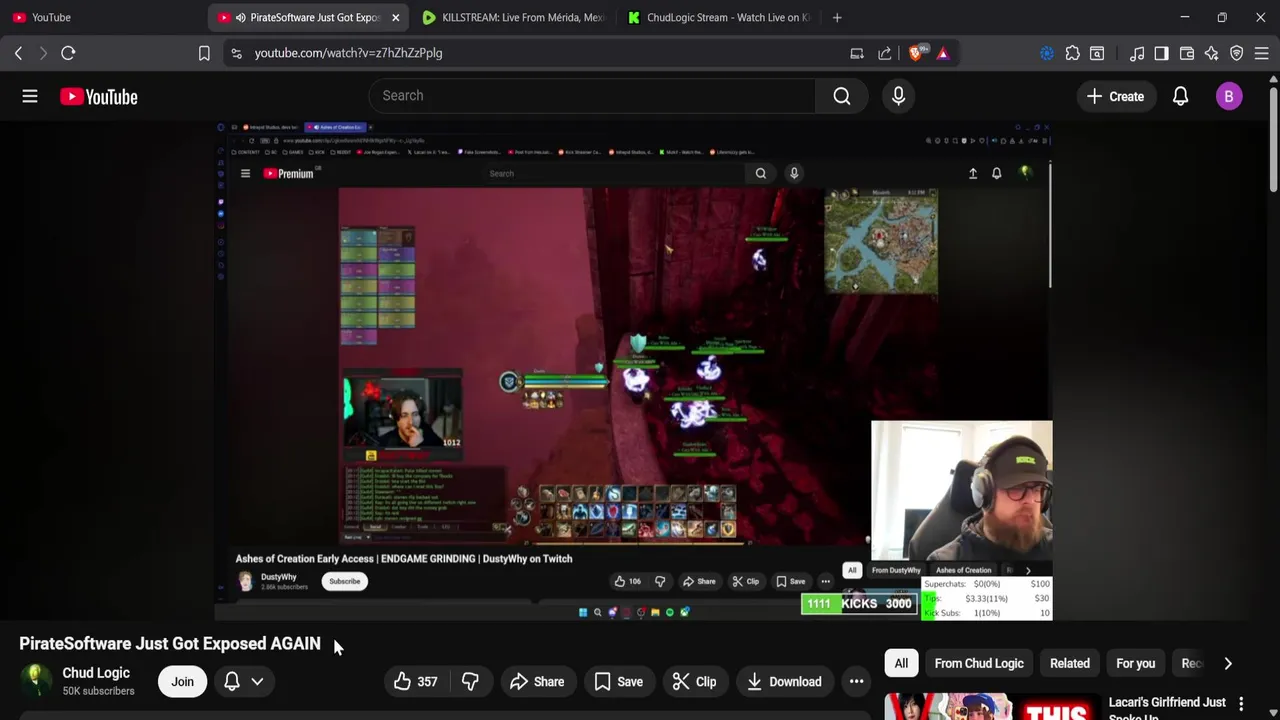Click the '50K subscribers' text
1280x720 pixels.
(98, 691)
